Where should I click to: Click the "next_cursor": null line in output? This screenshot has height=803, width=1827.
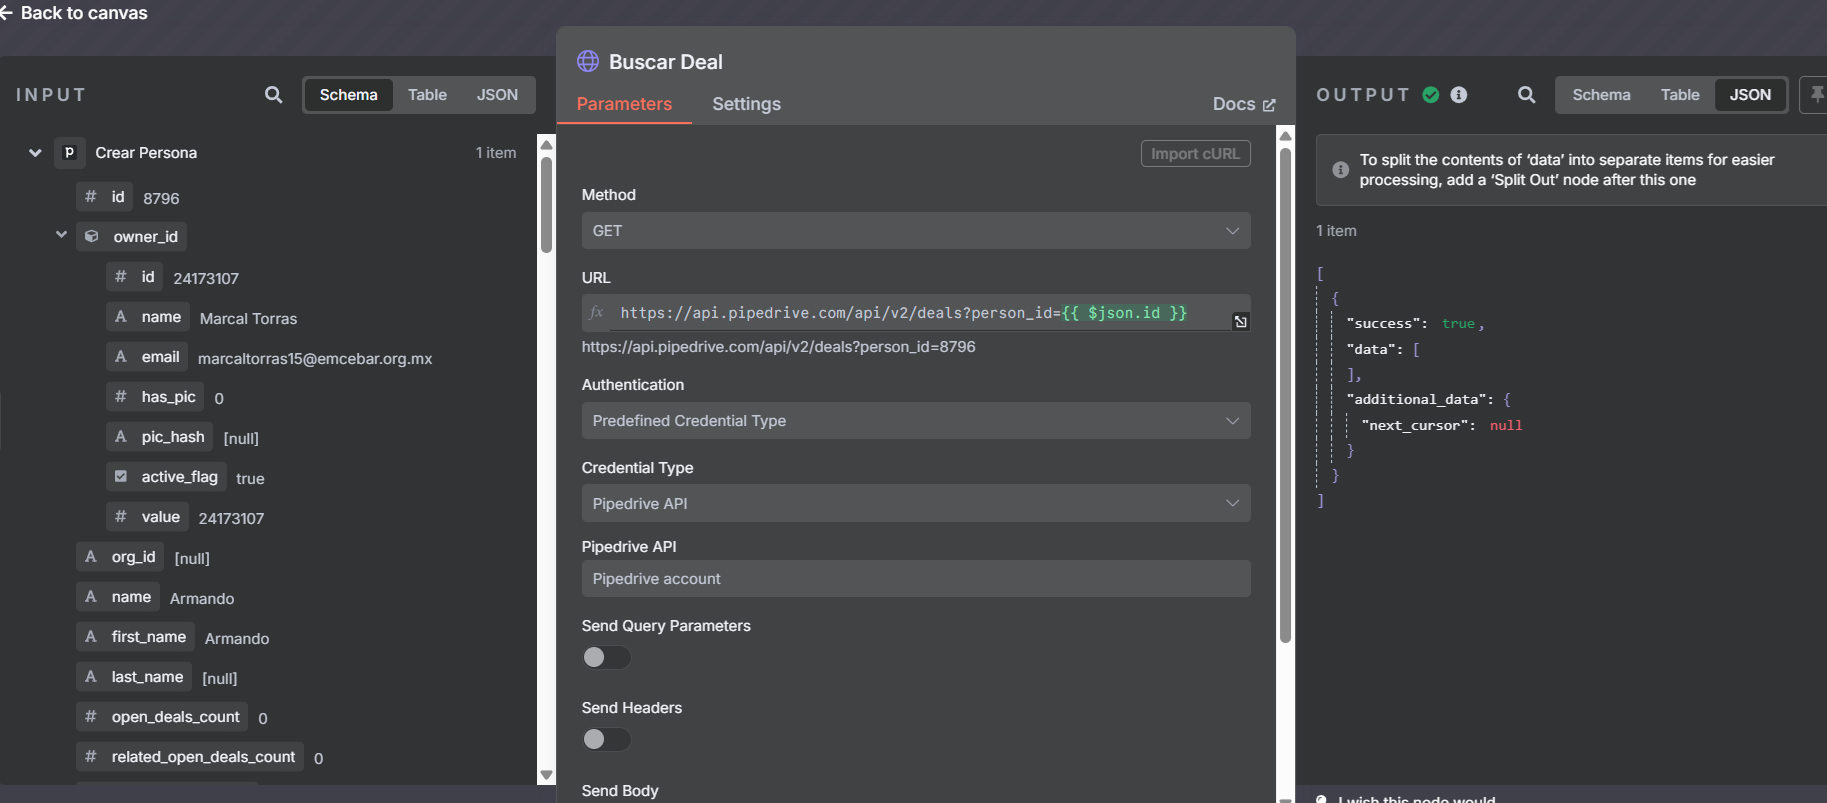(1441, 425)
